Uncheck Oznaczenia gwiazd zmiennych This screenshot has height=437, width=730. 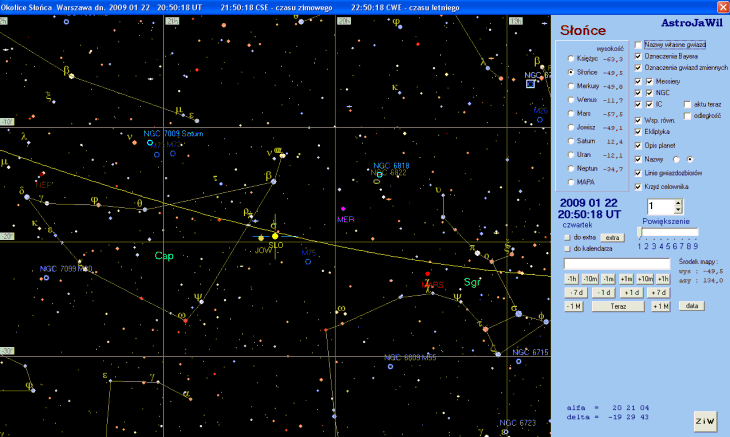[638, 68]
